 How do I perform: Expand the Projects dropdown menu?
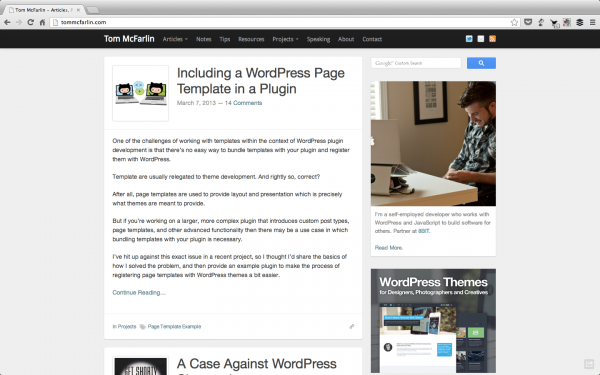pyautogui.click(x=285, y=39)
